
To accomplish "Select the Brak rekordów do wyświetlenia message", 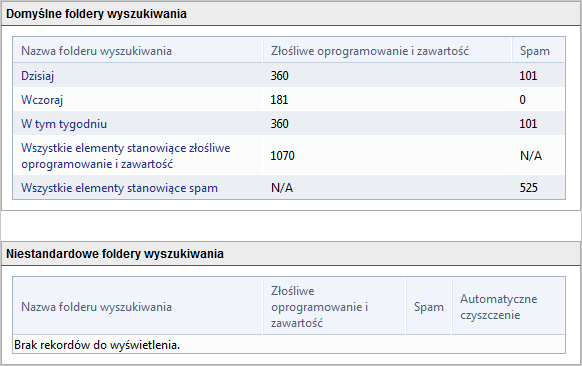I will (x=97, y=345).
